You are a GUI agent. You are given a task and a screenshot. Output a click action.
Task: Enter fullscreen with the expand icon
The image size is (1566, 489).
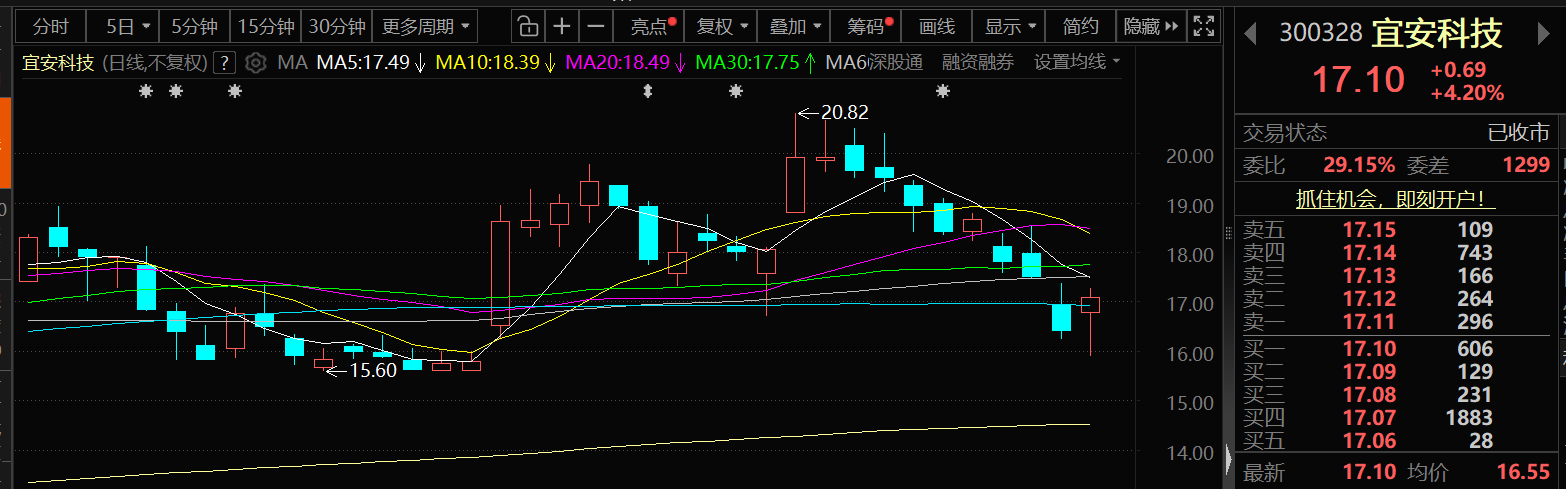pos(1205,26)
